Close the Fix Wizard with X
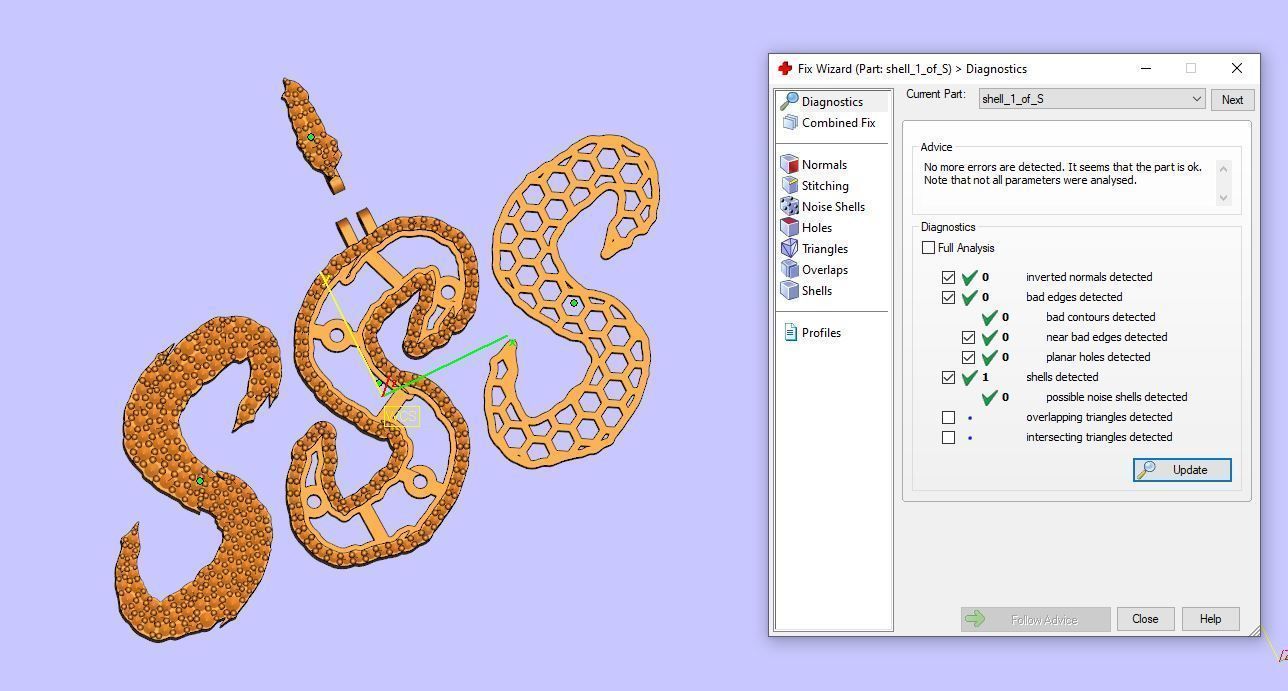Viewport: 1288px width, 691px height. (x=1237, y=68)
